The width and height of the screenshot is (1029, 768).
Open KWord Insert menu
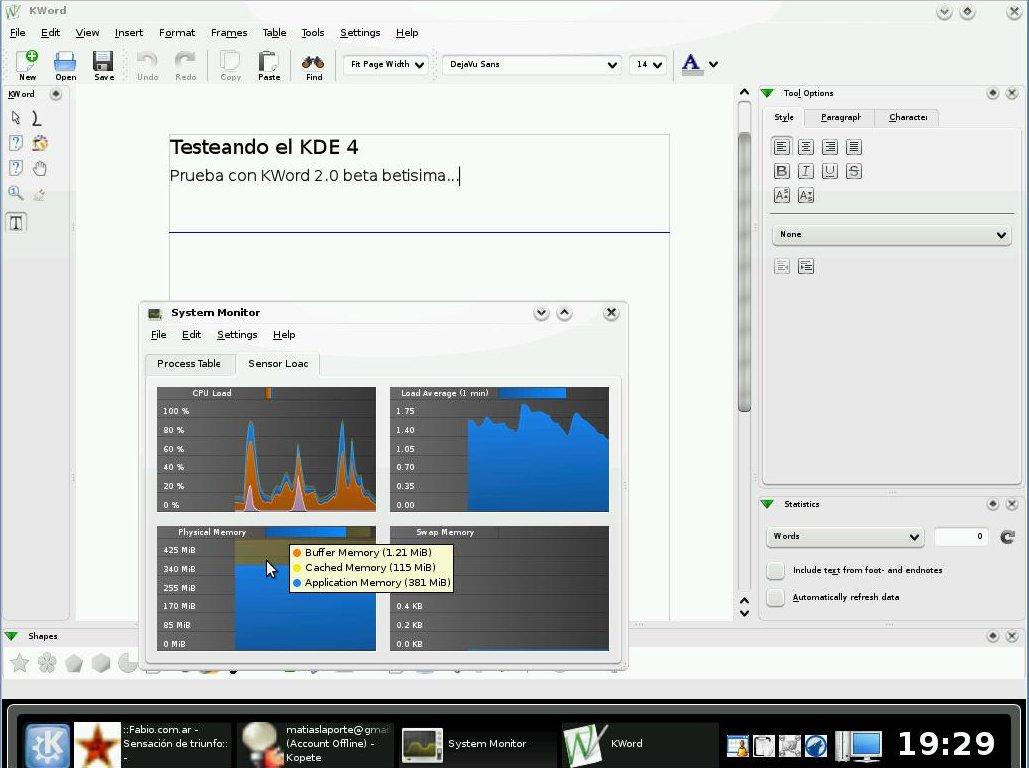pos(129,32)
